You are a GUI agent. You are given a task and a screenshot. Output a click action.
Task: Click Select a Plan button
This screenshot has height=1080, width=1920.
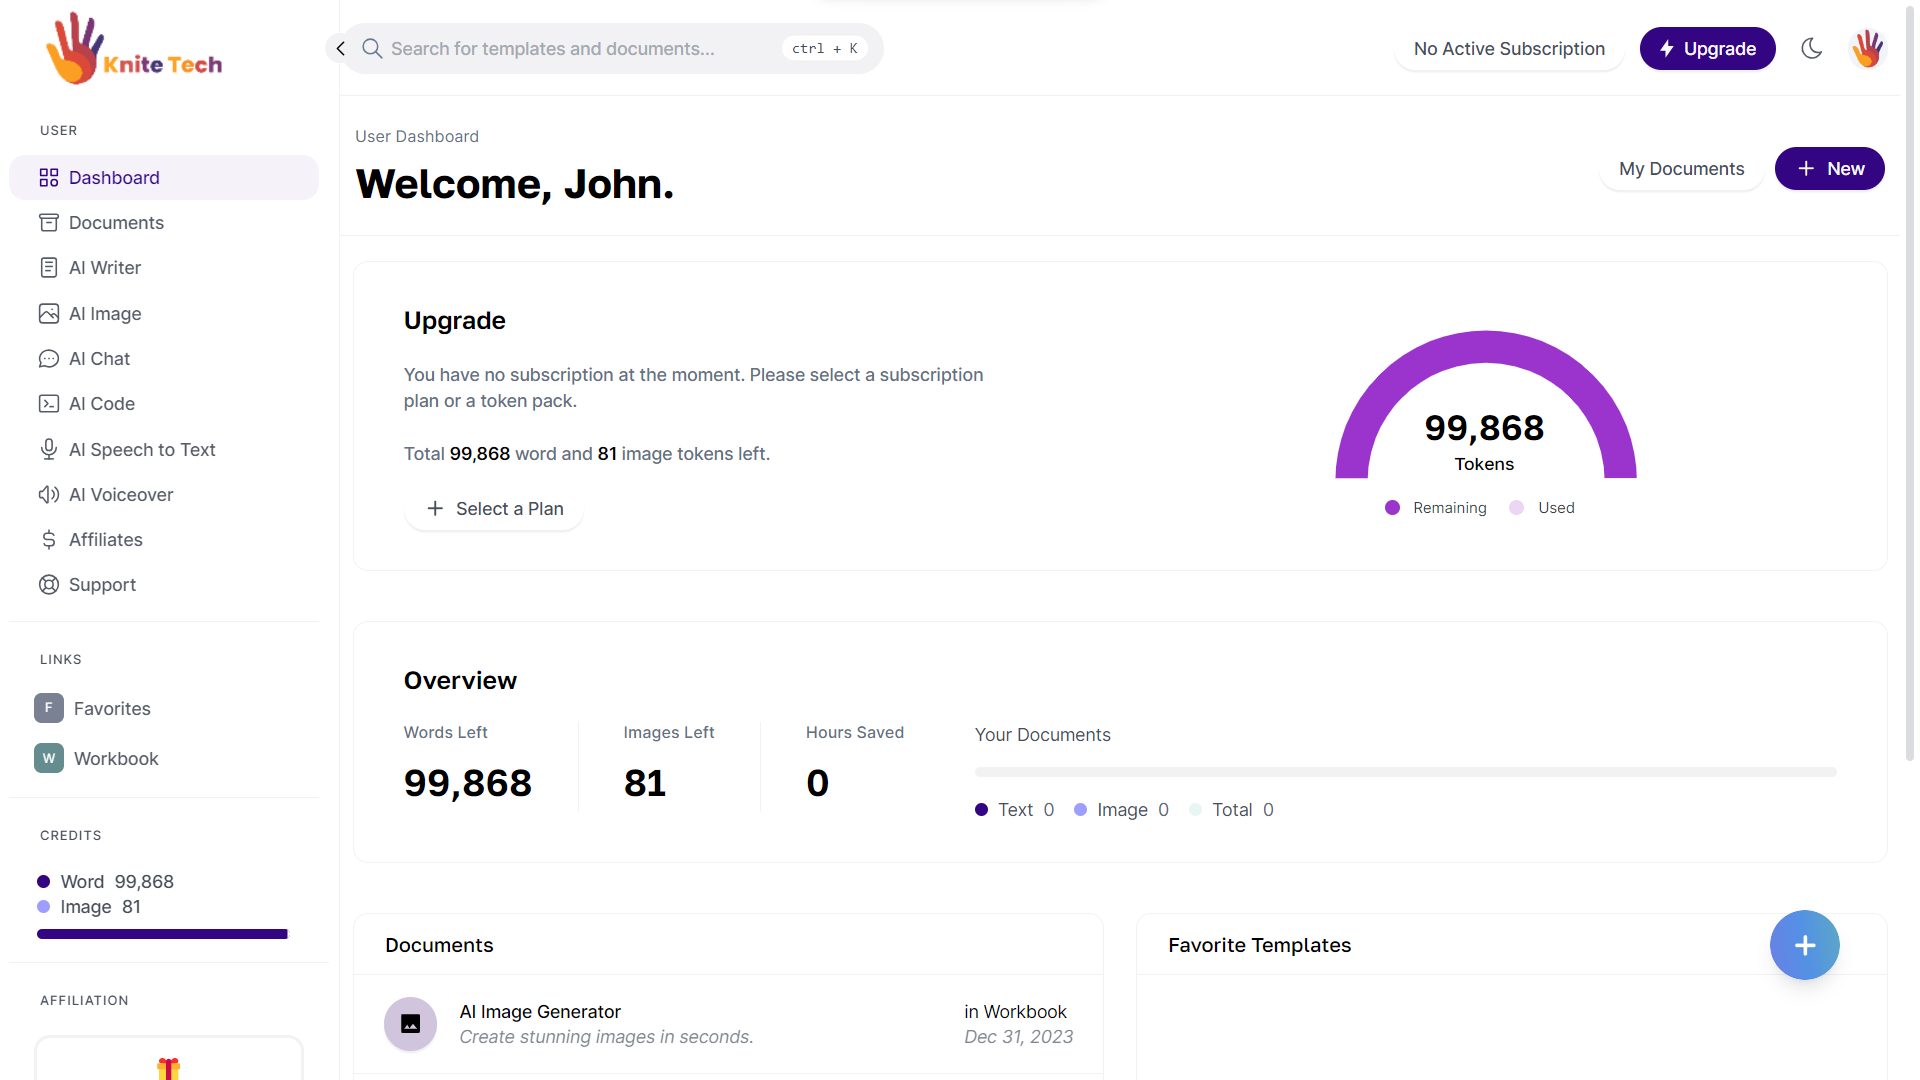coord(494,509)
